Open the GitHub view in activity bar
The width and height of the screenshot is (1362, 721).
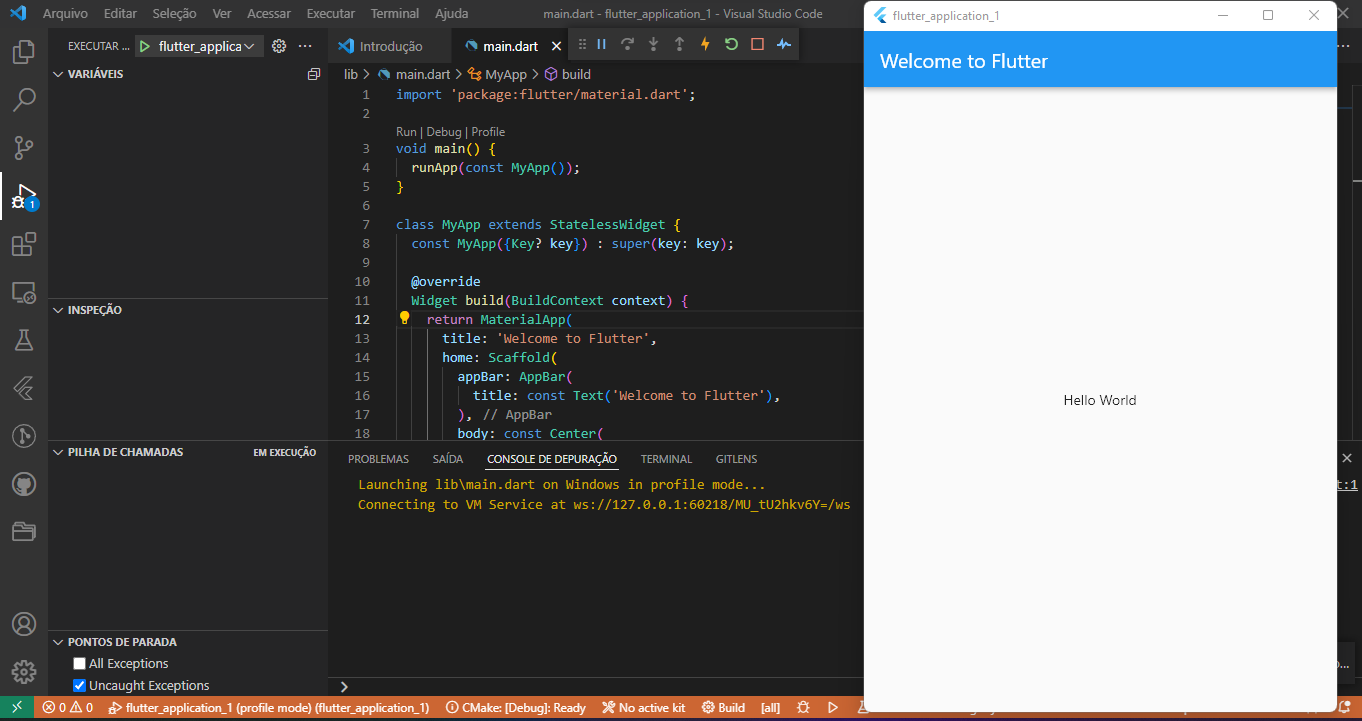coord(24,484)
